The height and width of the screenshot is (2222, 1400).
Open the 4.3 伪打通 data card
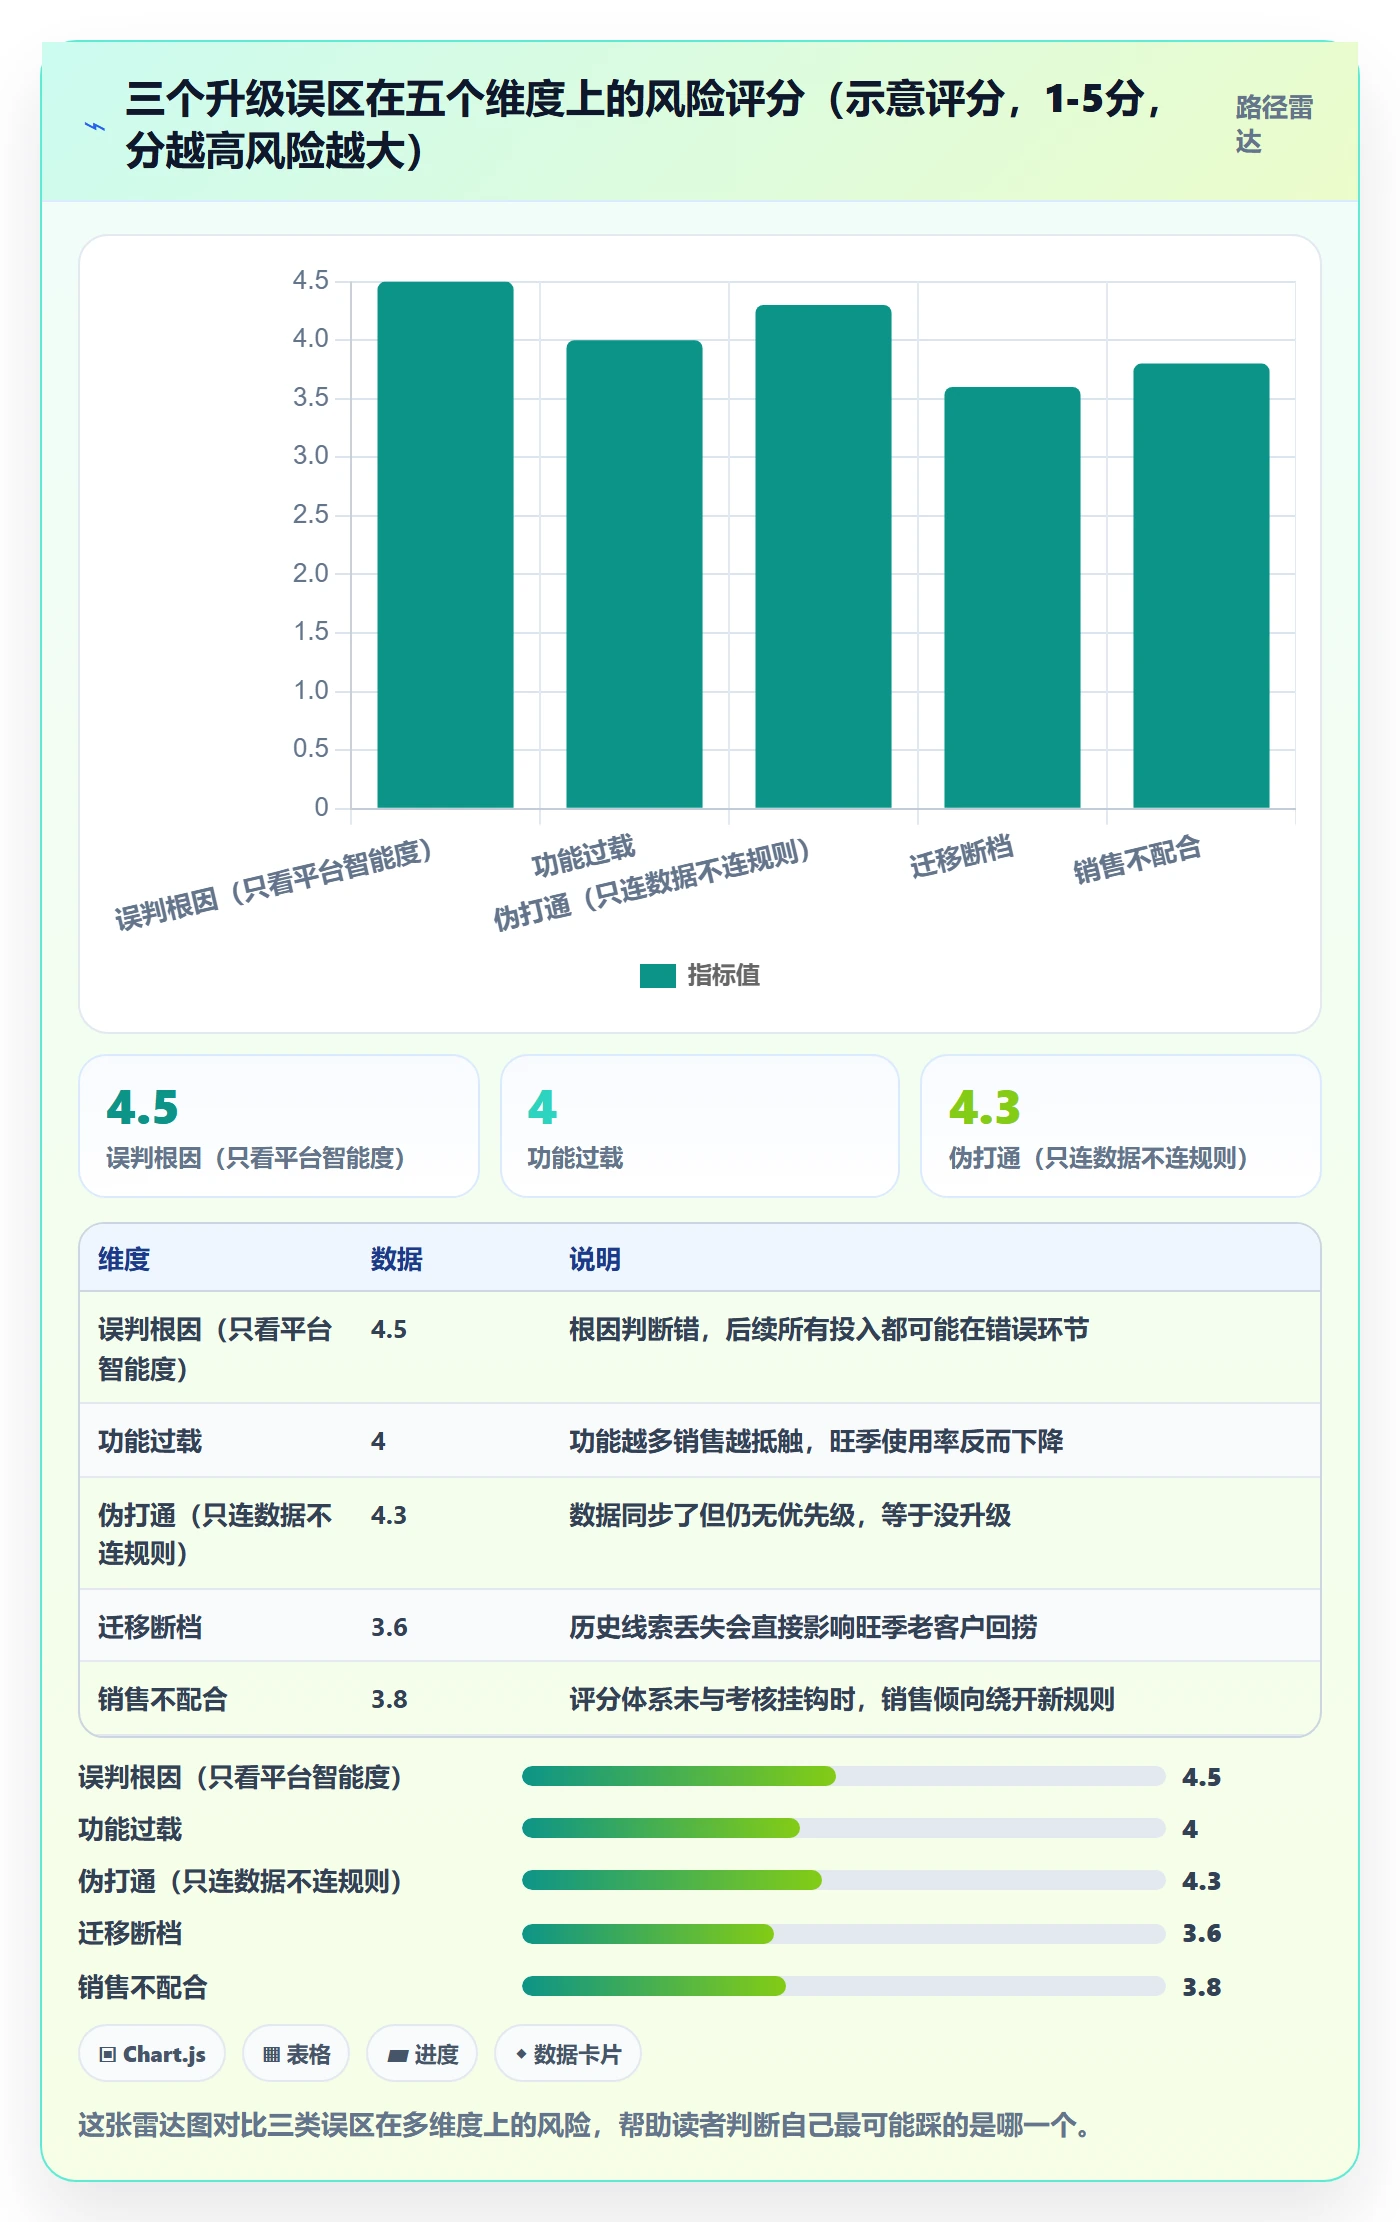pyautogui.click(x=1121, y=1126)
